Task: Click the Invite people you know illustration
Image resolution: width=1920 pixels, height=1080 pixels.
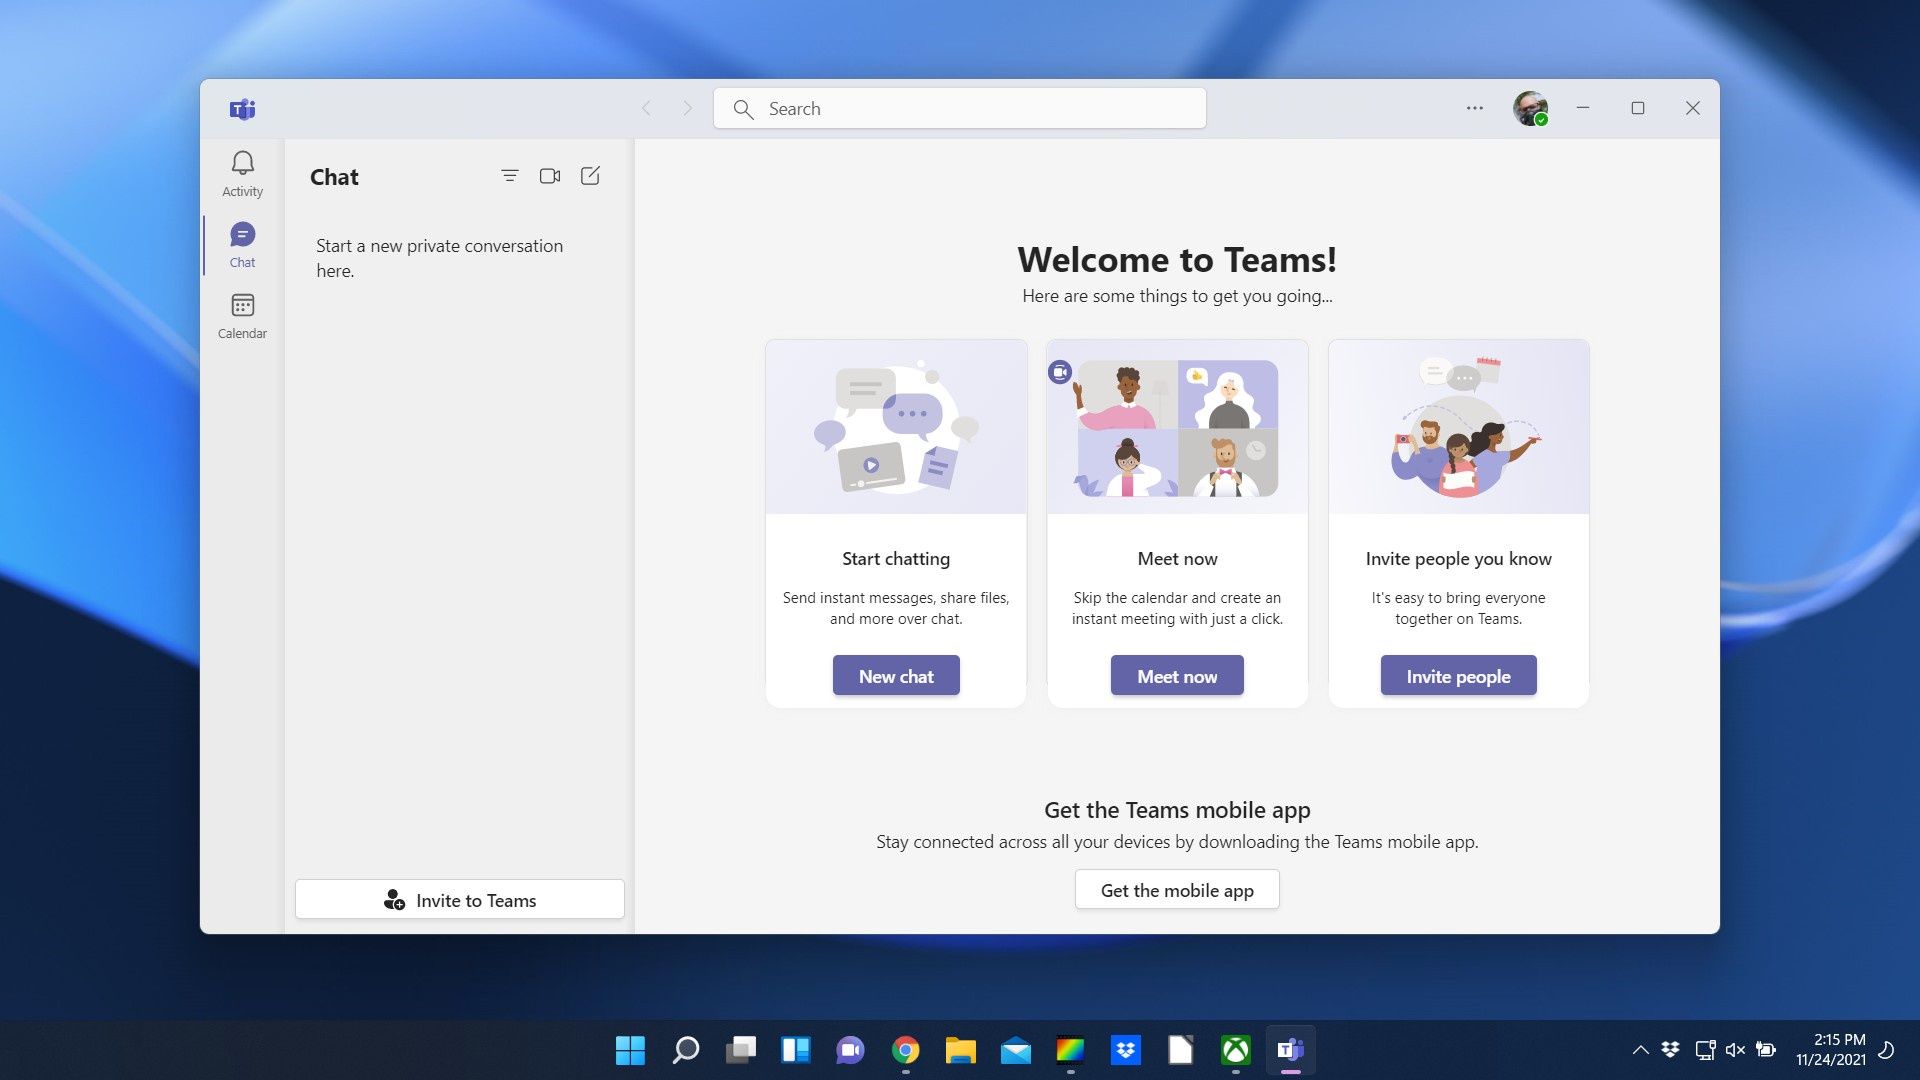Action: (x=1458, y=427)
